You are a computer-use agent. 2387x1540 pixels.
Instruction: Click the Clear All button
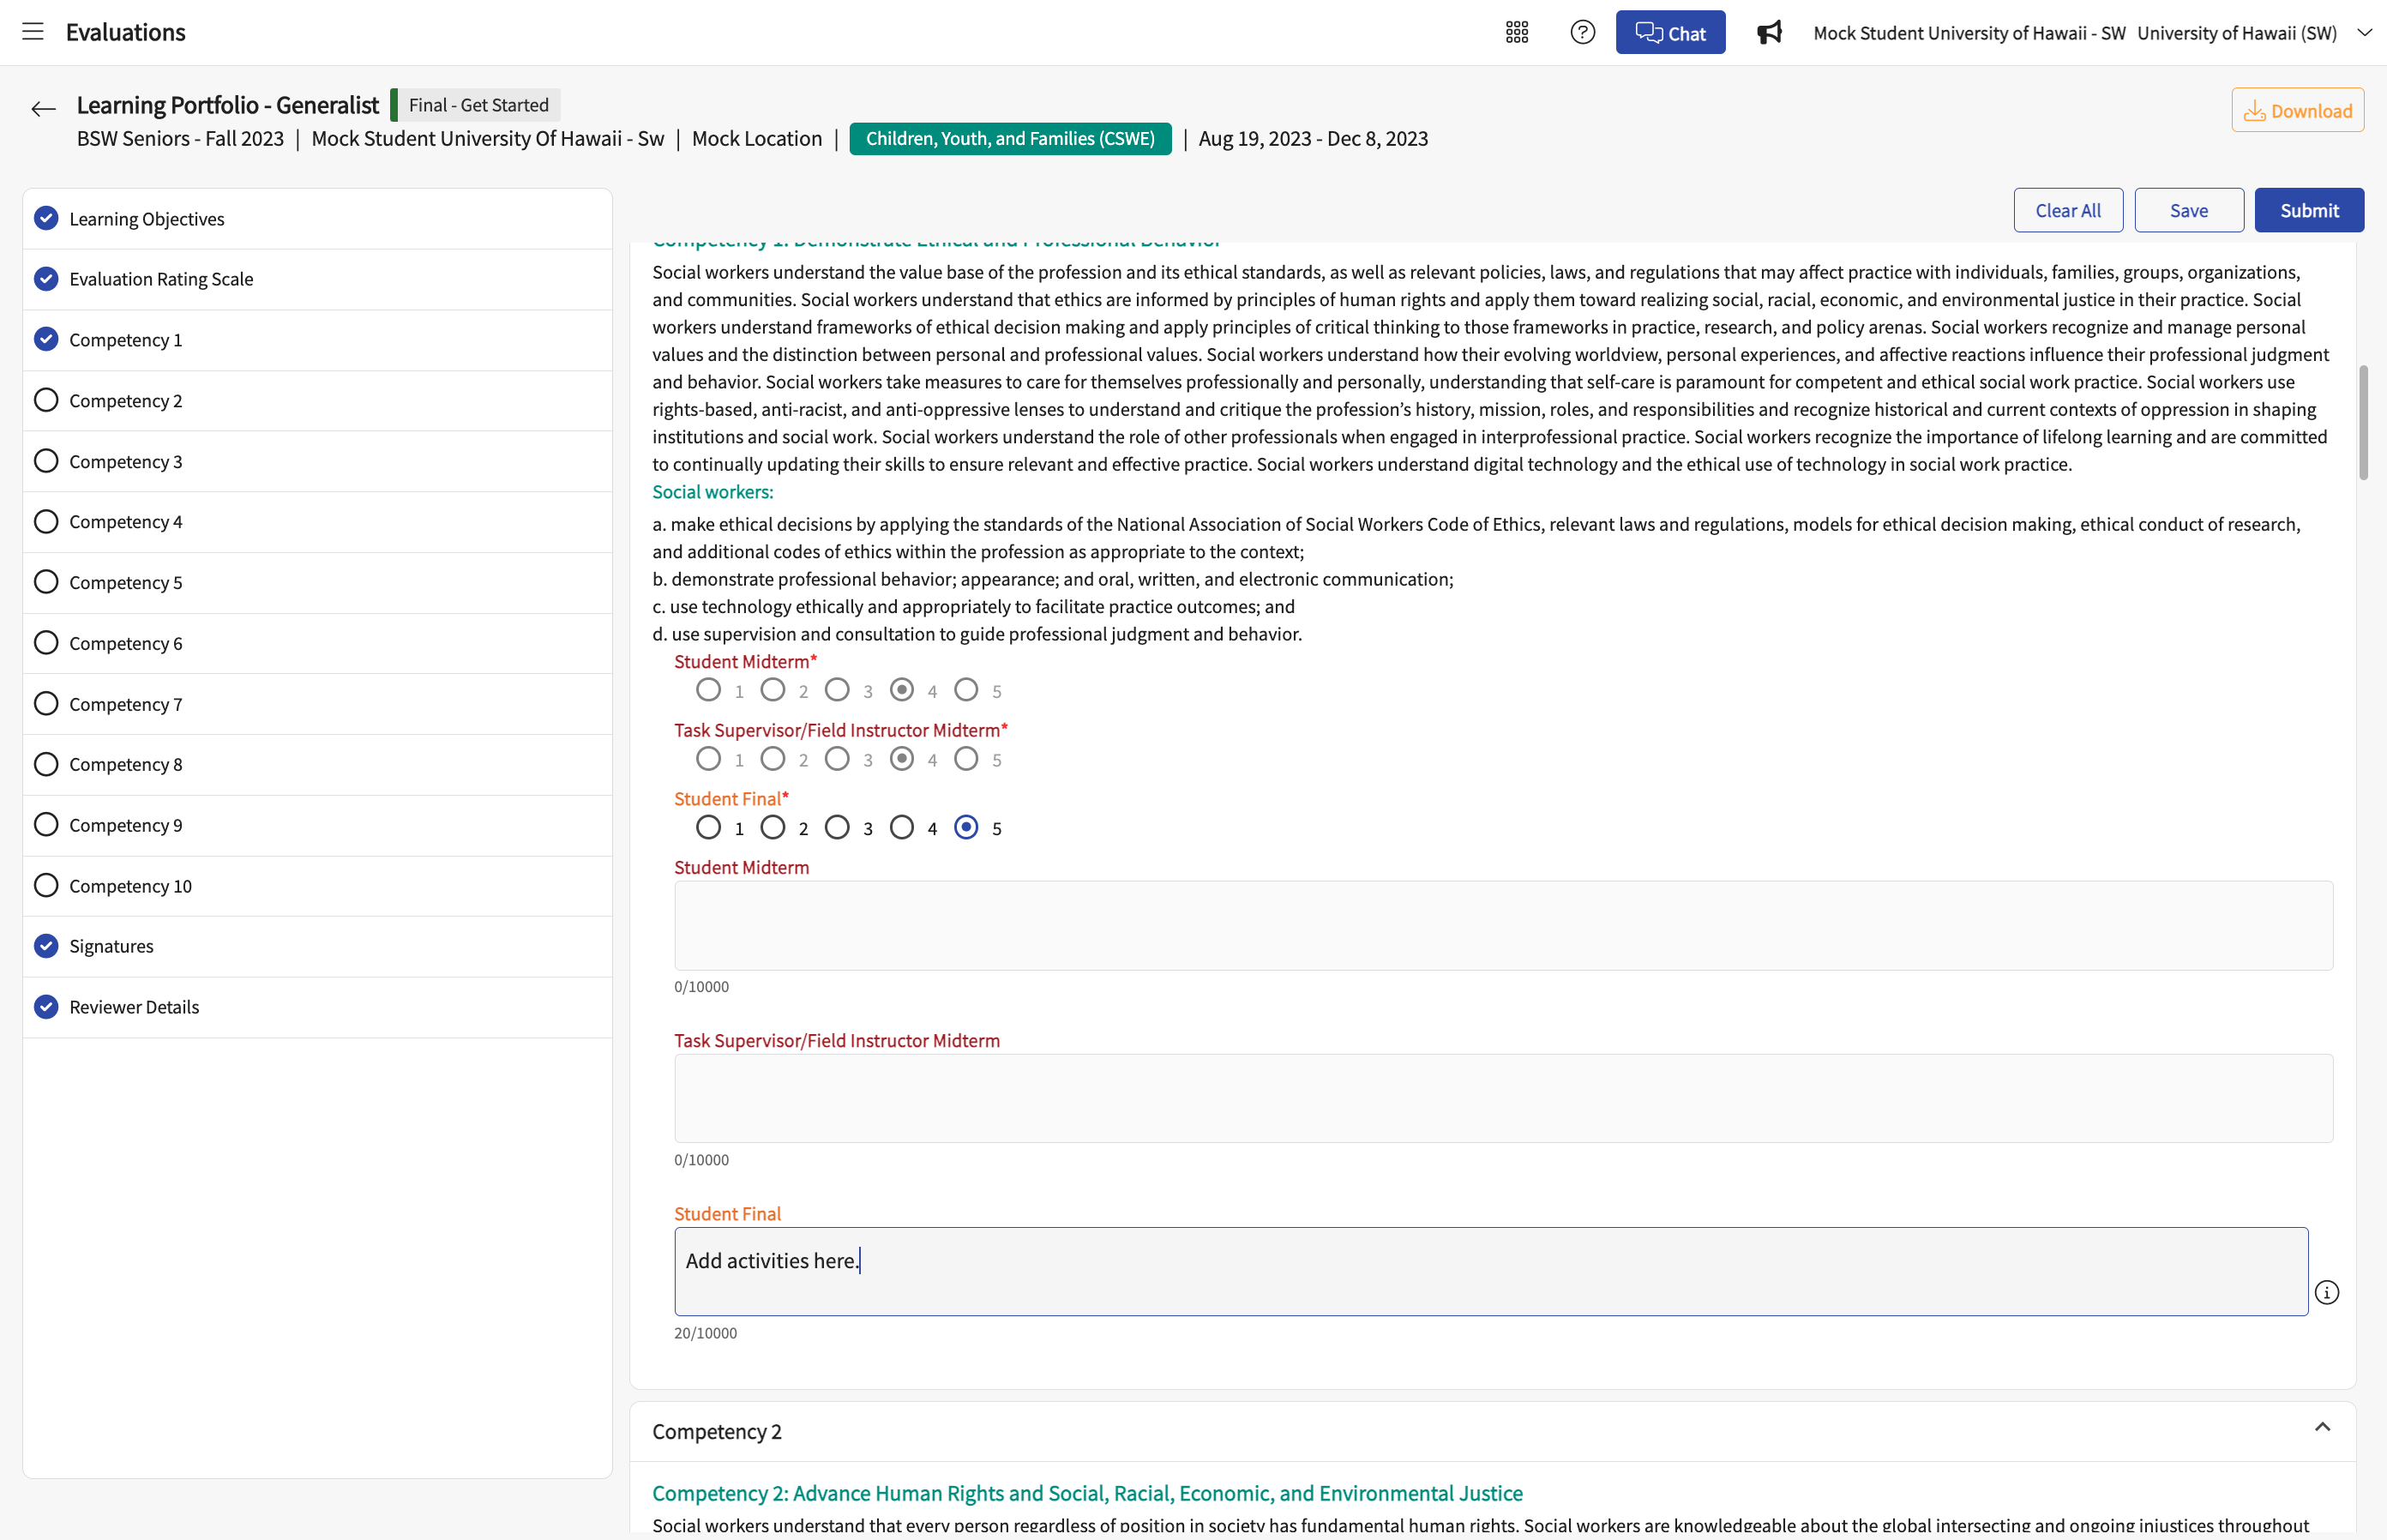coord(2067,210)
